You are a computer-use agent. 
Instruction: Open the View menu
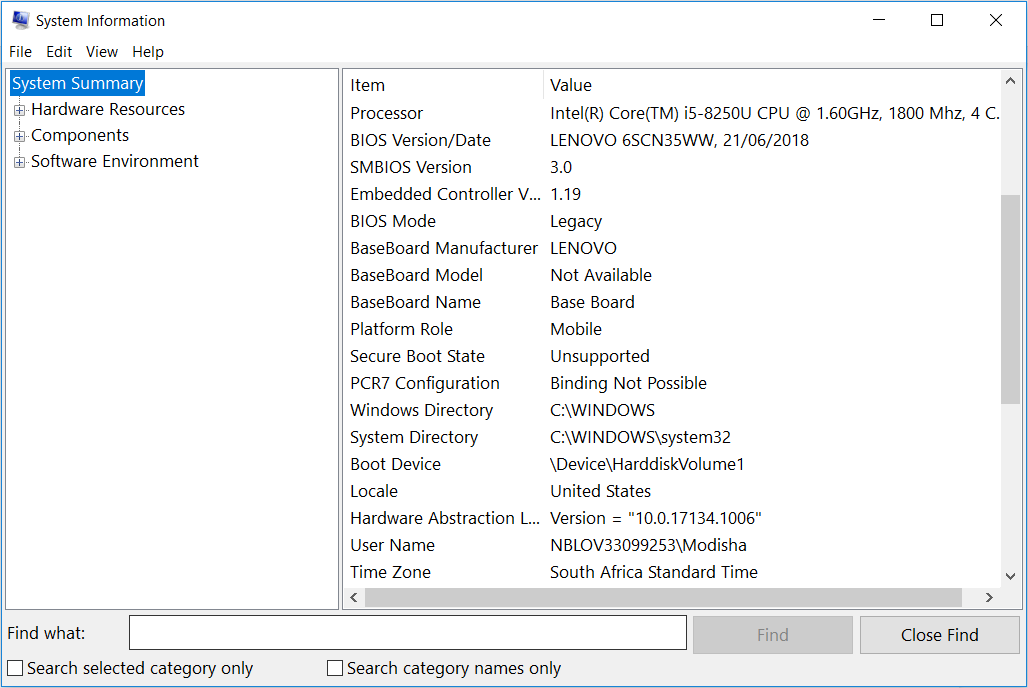pyautogui.click(x=101, y=52)
